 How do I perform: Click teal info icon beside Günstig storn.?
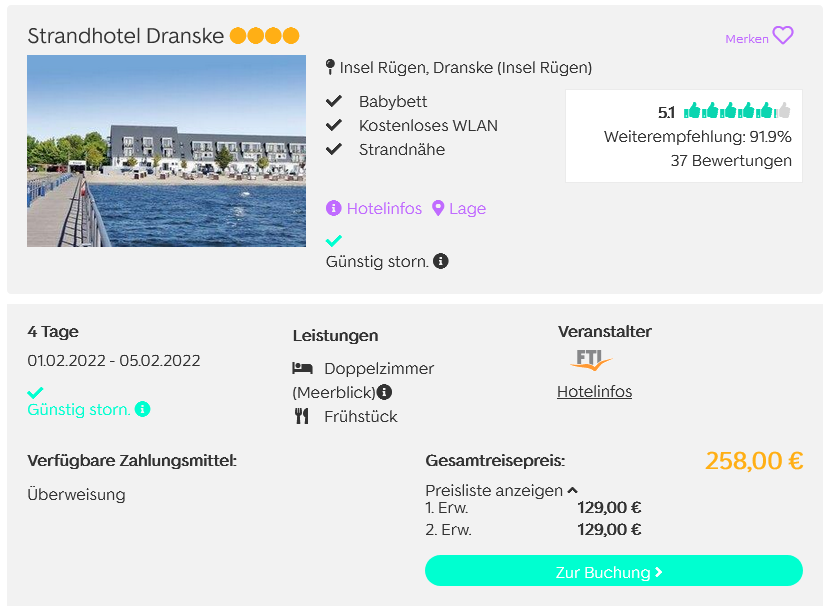click(x=142, y=409)
